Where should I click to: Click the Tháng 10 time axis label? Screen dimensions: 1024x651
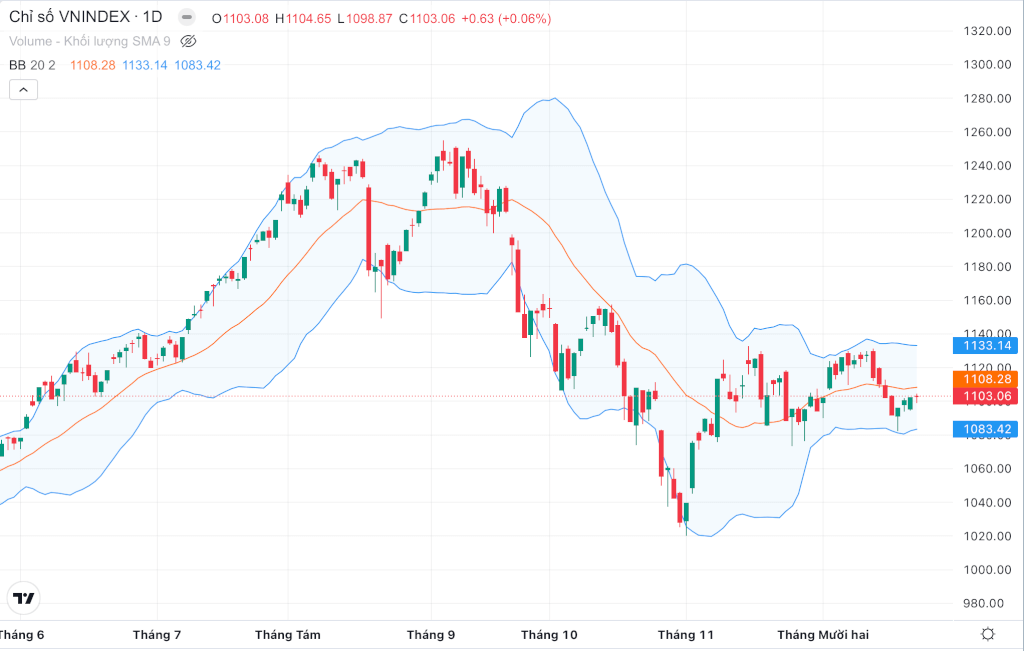(x=549, y=635)
